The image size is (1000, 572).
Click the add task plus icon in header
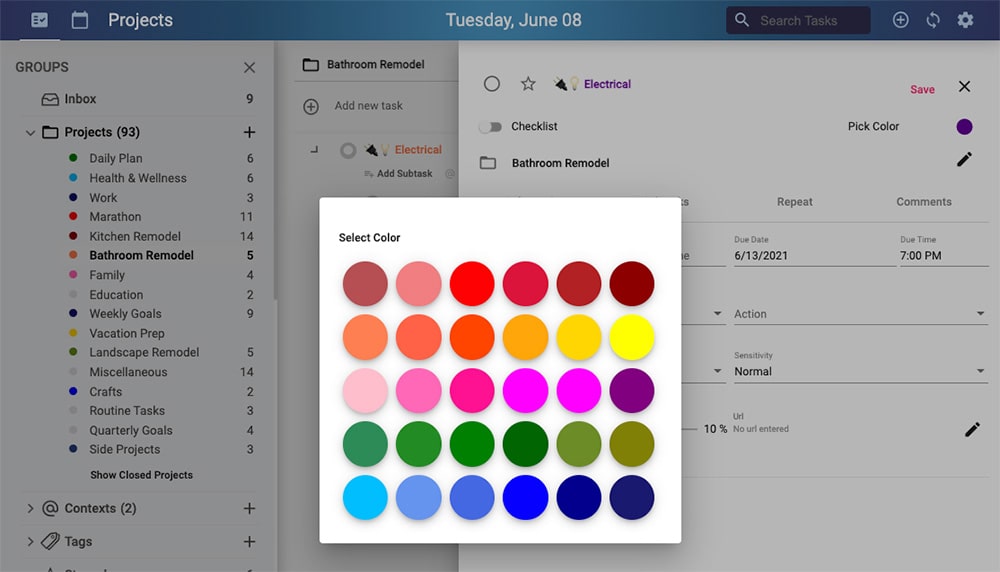pos(901,20)
